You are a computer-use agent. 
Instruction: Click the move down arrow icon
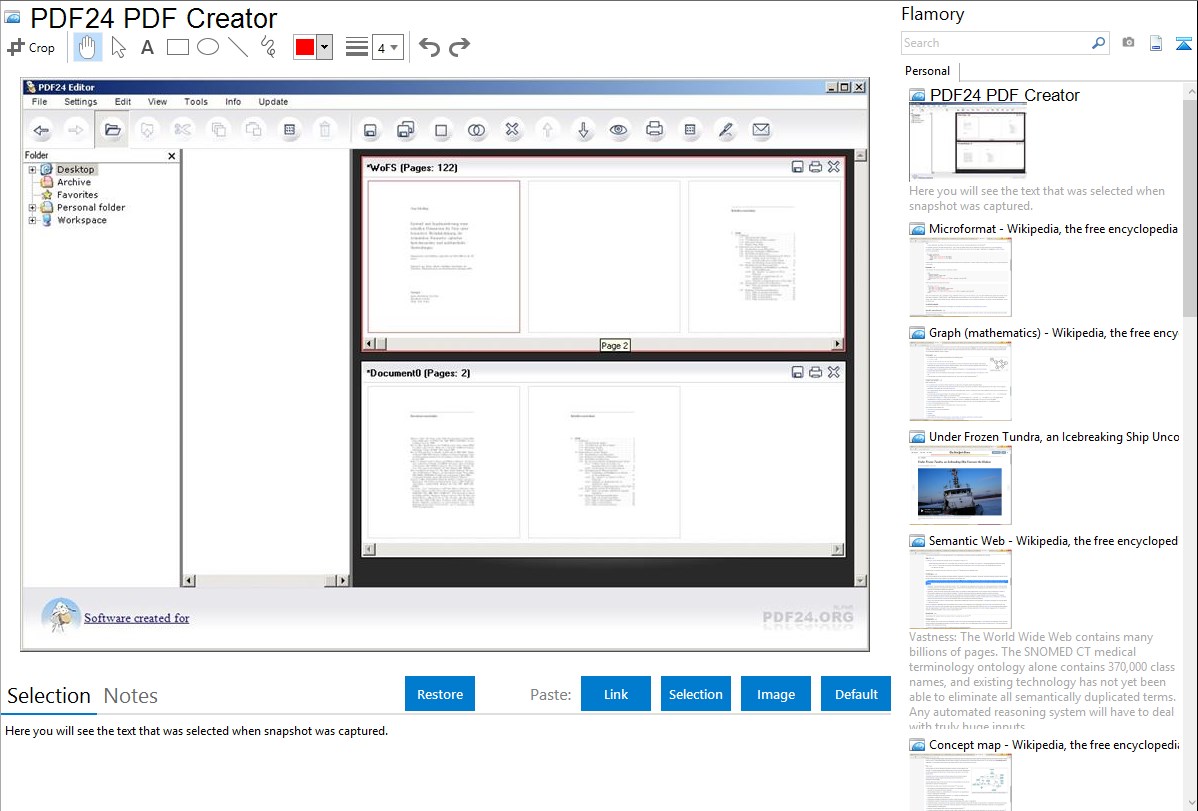click(583, 130)
